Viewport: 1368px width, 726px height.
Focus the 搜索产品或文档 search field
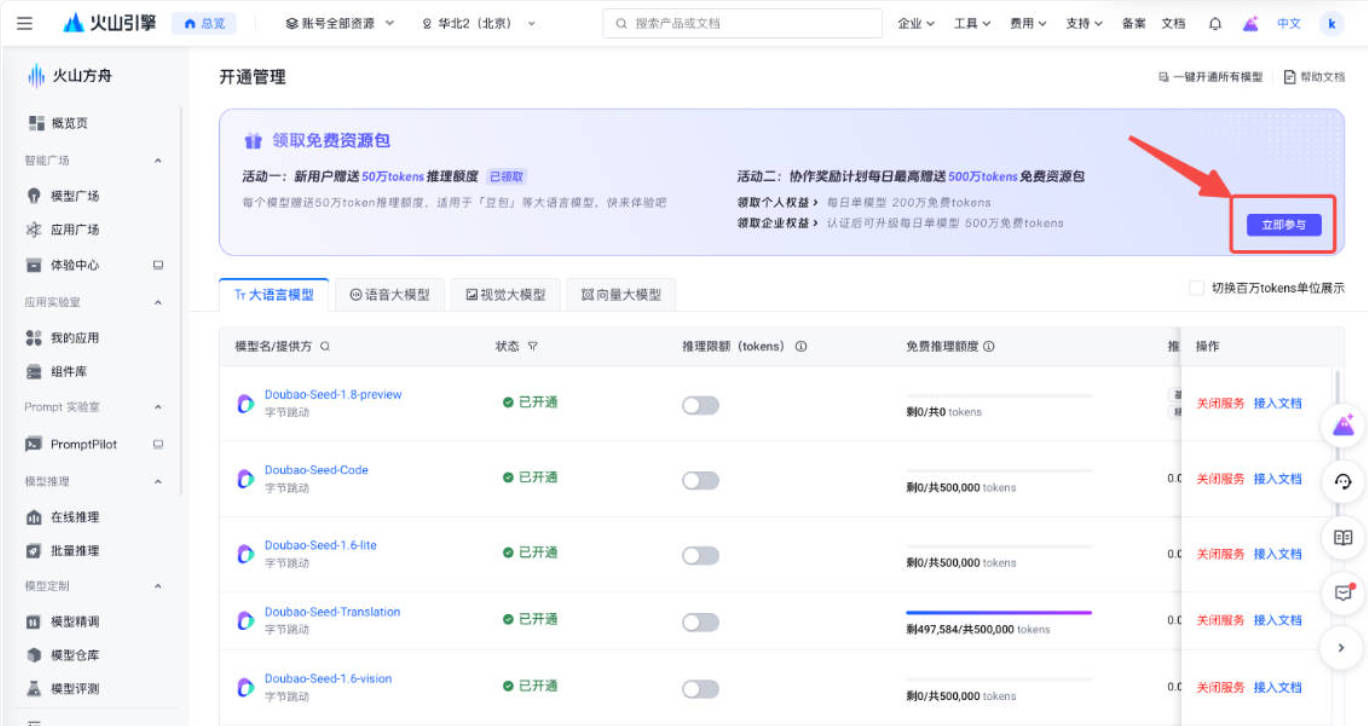coord(742,23)
